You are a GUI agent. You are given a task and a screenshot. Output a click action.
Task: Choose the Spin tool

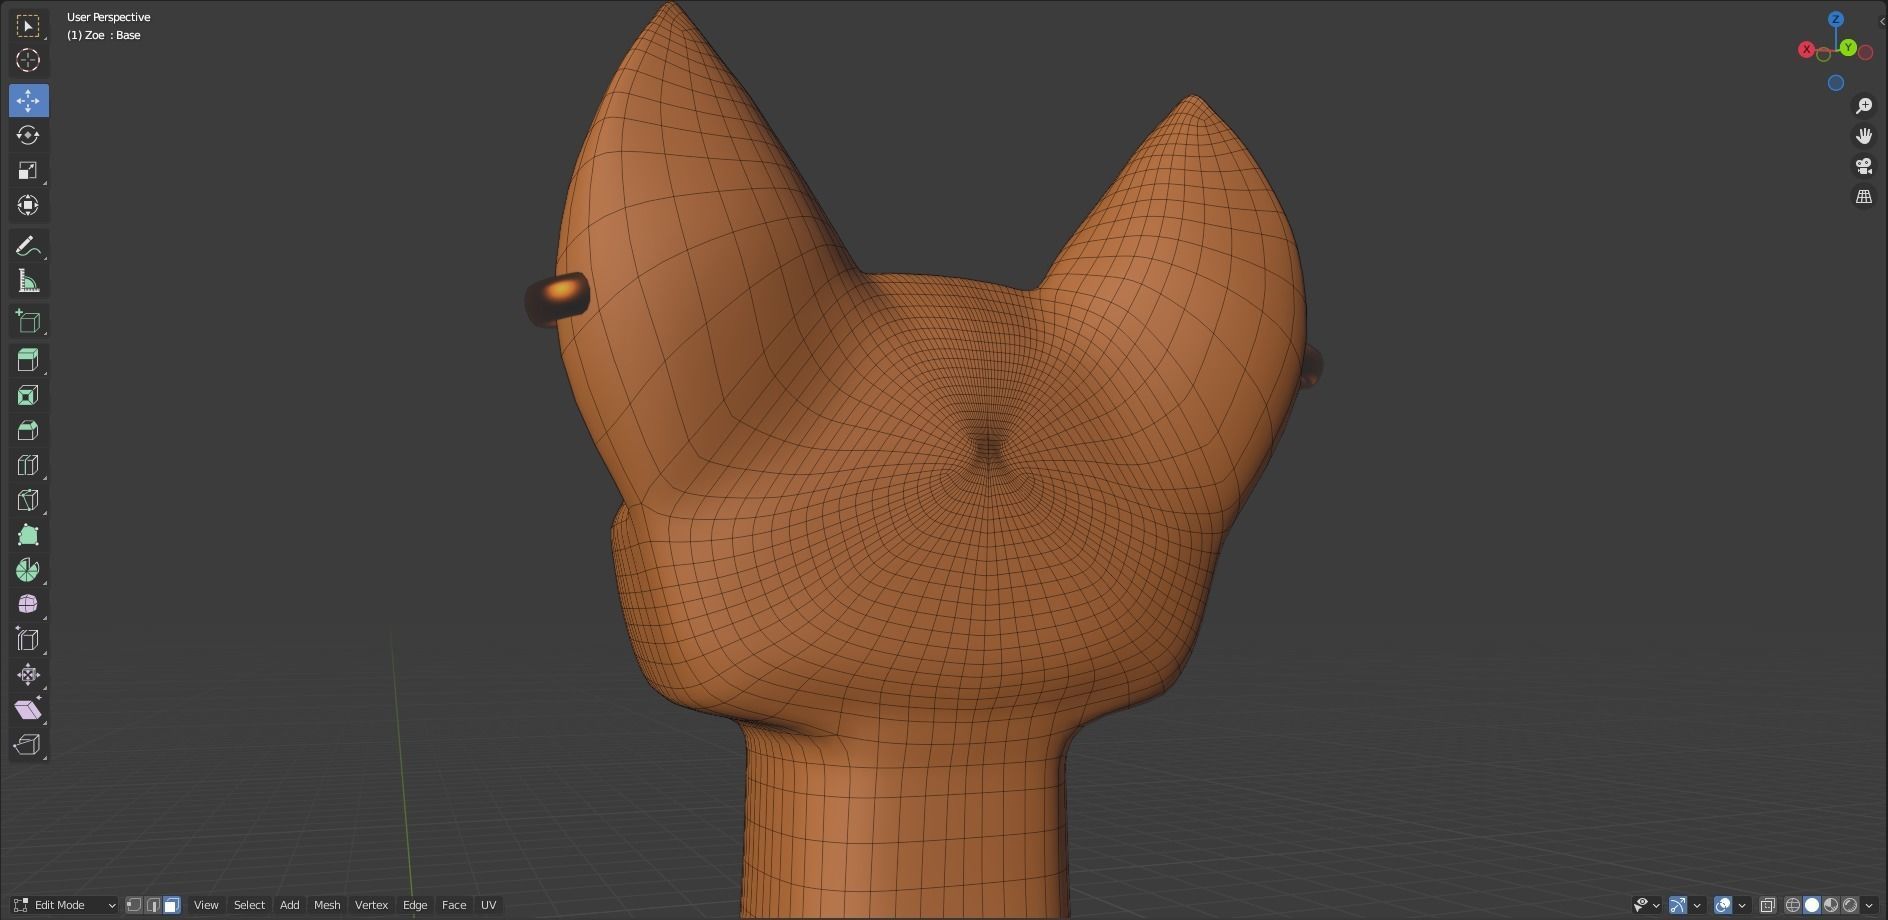pos(28,570)
